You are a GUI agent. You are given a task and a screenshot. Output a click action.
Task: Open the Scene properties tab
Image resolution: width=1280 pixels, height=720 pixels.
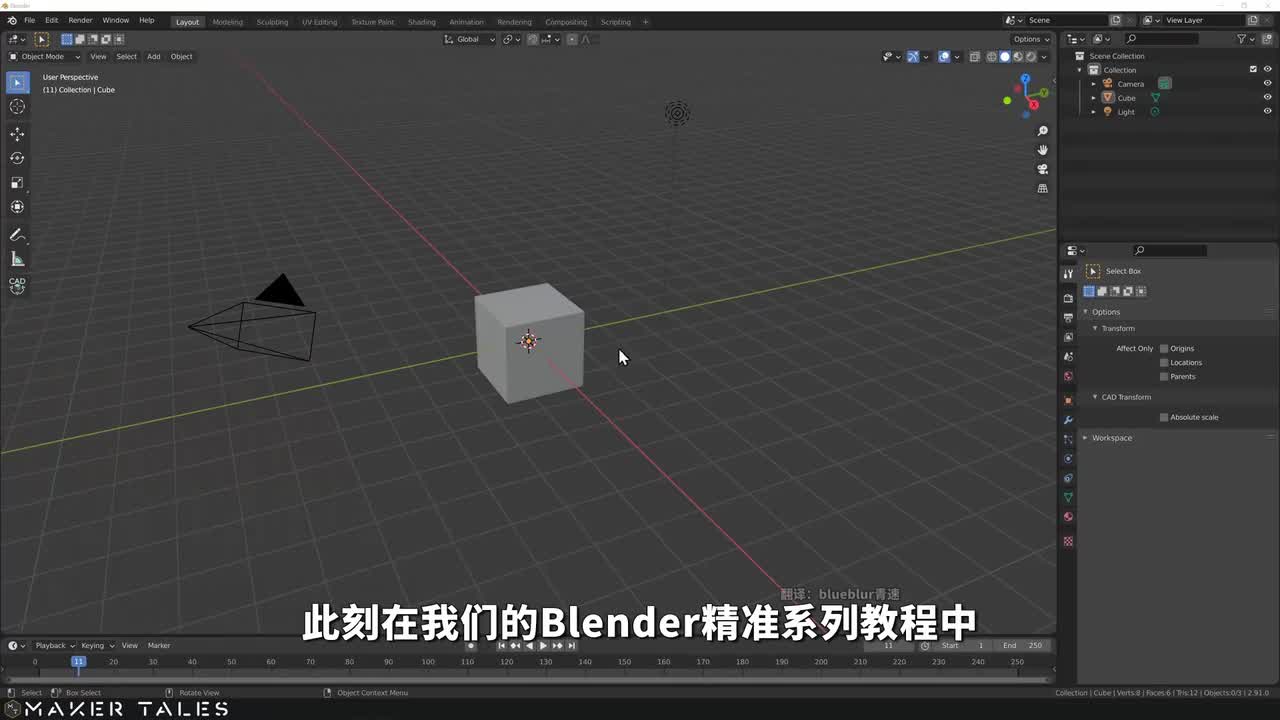pos(1068,357)
